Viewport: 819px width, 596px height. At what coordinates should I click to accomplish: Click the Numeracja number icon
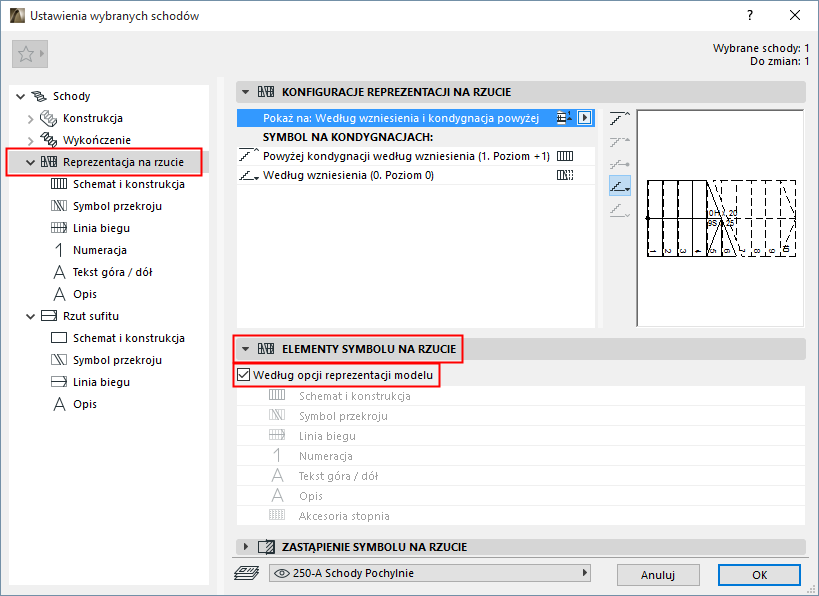click(x=59, y=250)
